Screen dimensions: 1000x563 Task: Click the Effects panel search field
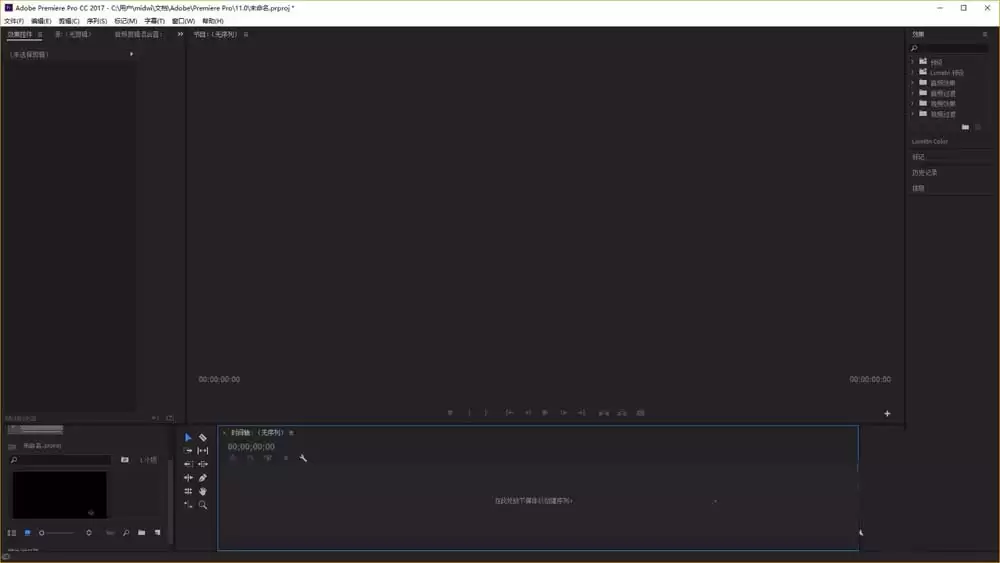[949, 48]
